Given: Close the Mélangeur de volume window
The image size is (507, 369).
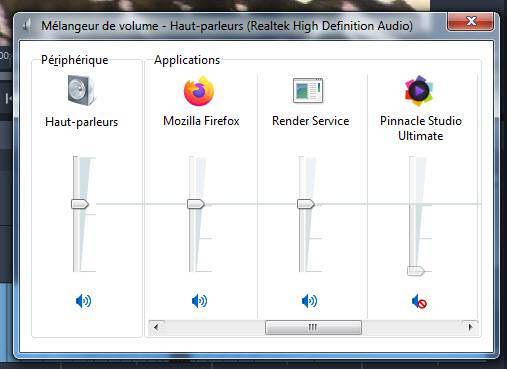Looking at the screenshot, I should 470,22.
